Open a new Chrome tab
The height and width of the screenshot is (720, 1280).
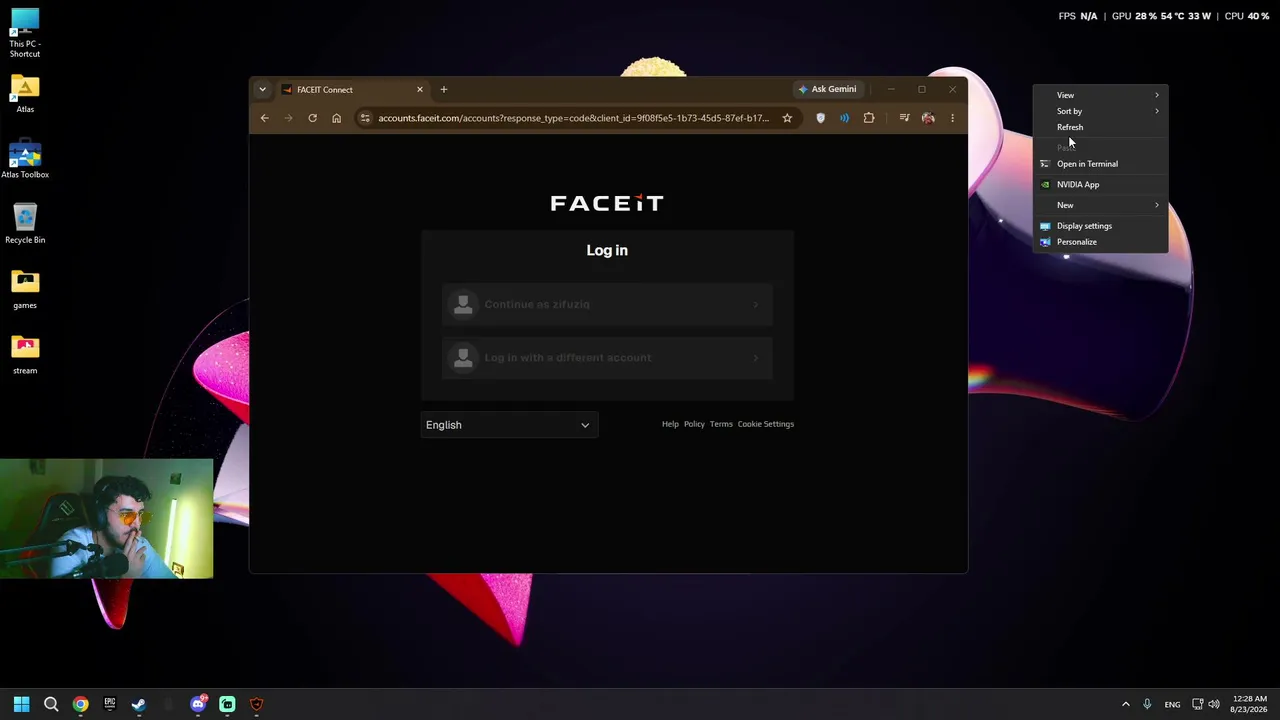444,89
